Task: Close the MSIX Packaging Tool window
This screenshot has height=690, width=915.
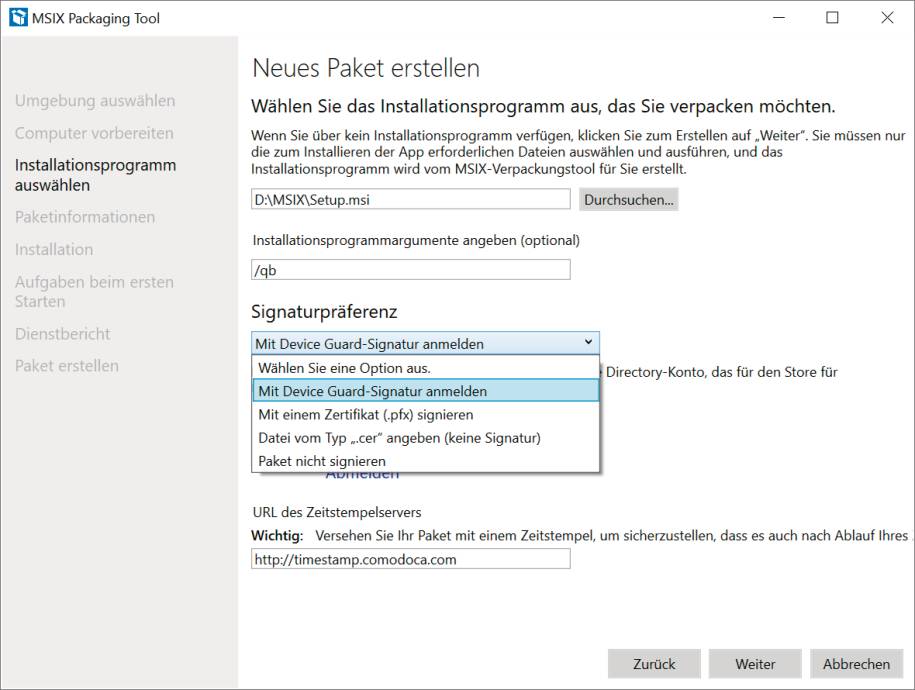Action: pos(887,18)
